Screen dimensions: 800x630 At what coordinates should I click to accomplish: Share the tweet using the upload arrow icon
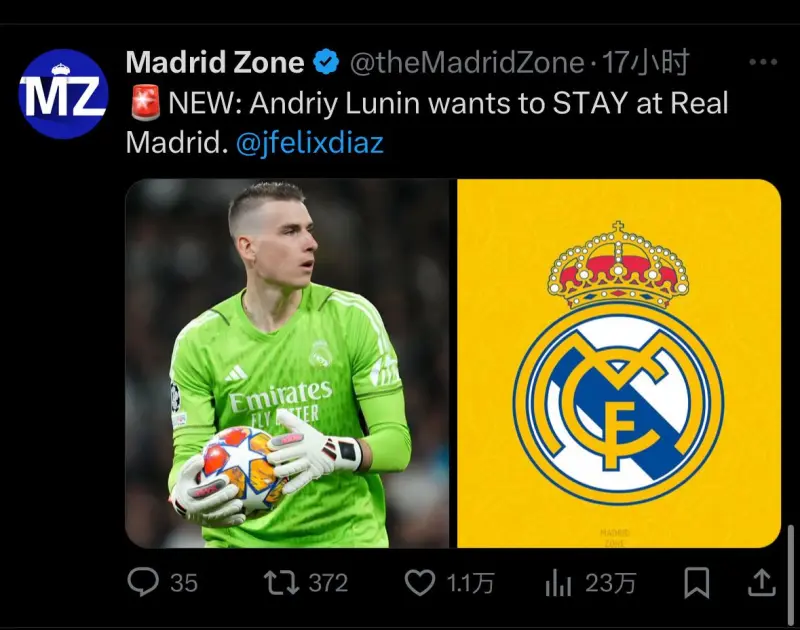(762, 583)
